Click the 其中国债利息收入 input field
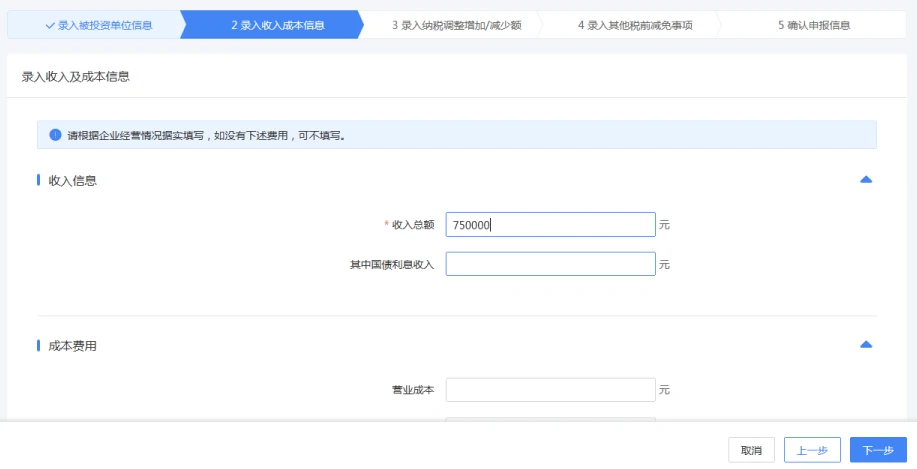The image size is (917, 469). [550, 264]
